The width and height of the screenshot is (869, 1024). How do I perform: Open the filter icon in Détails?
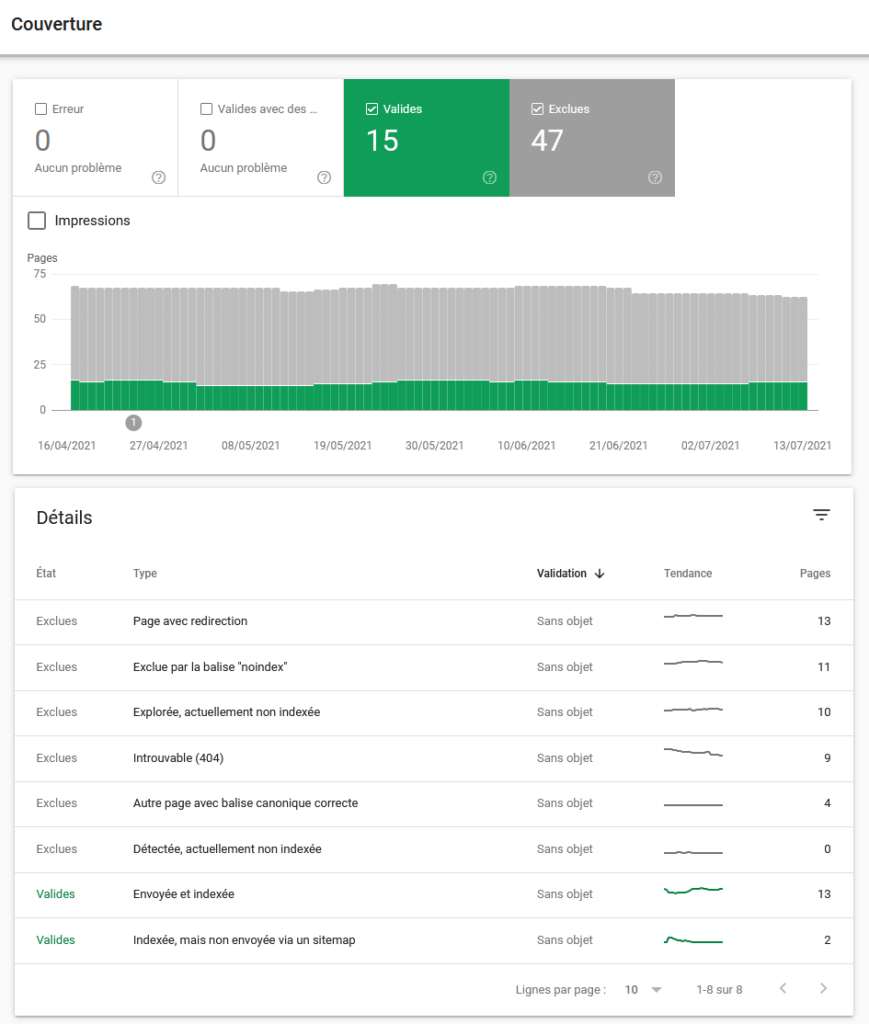(x=821, y=515)
